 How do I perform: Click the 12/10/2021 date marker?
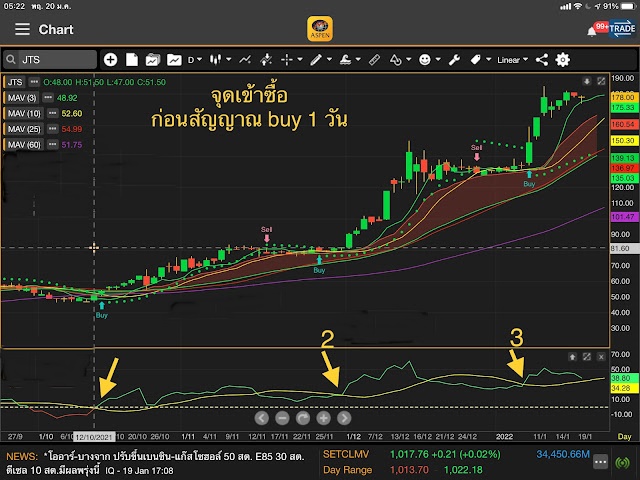point(94,437)
